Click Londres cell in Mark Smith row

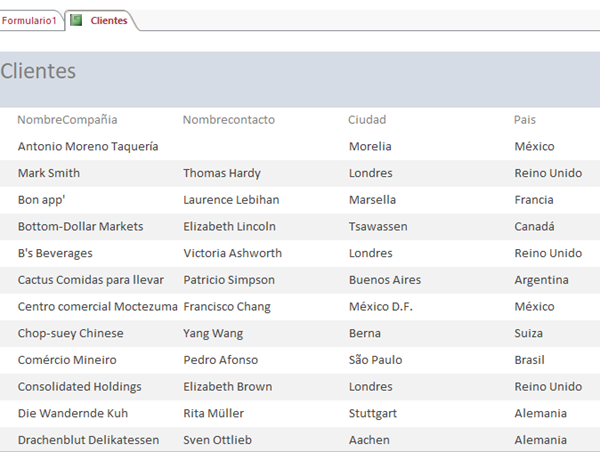(x=370, y=173)
